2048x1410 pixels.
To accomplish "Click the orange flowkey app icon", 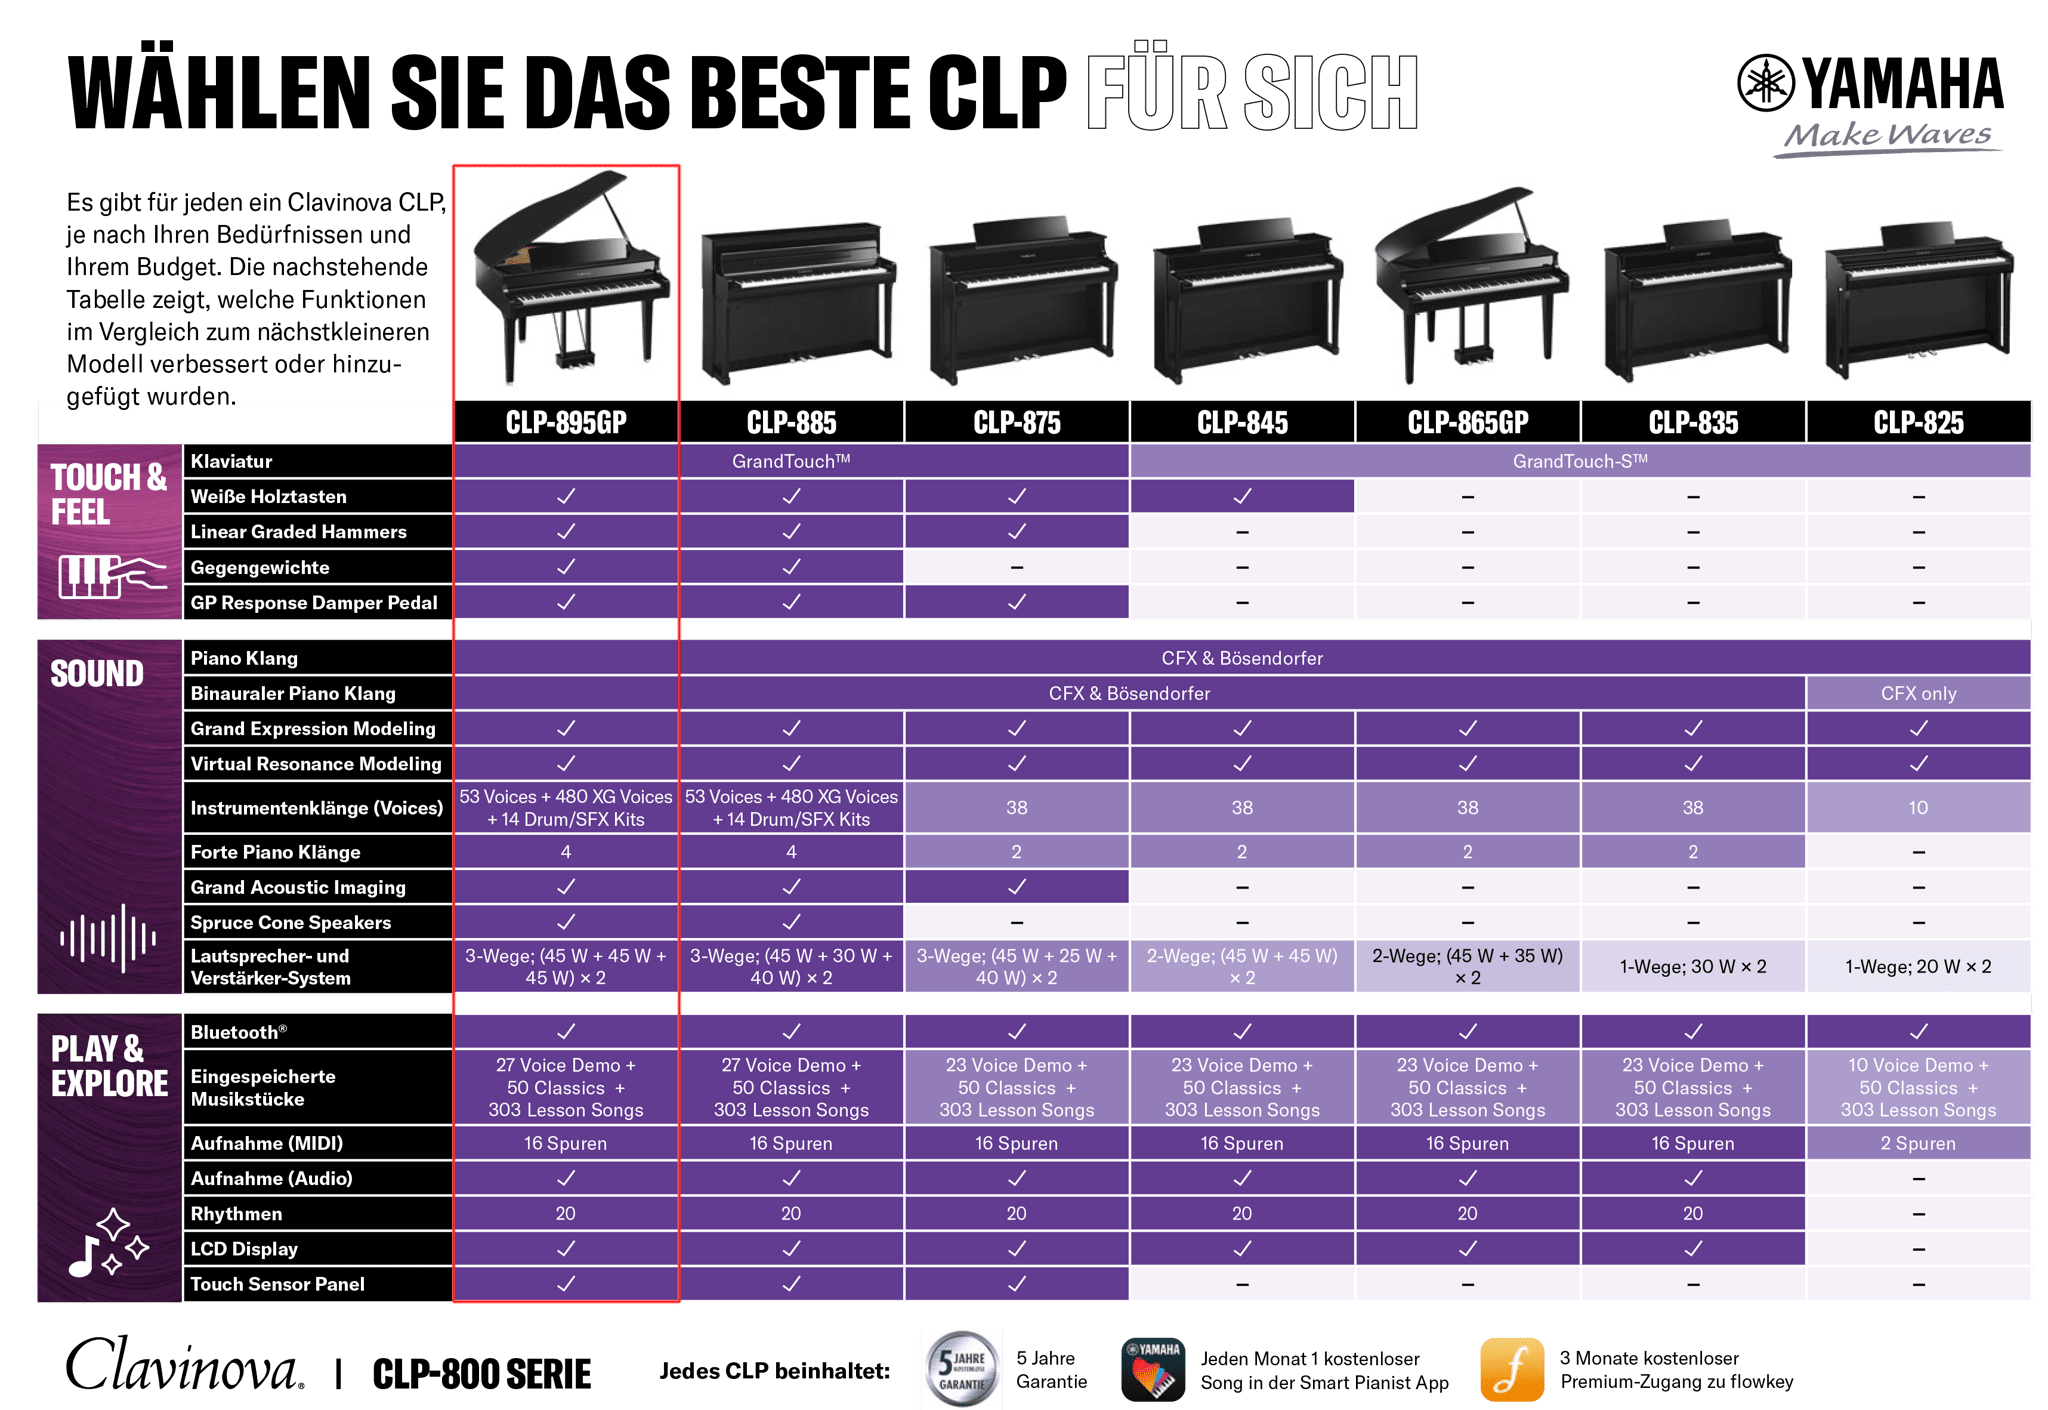I will click(x=1512, y=1370).
